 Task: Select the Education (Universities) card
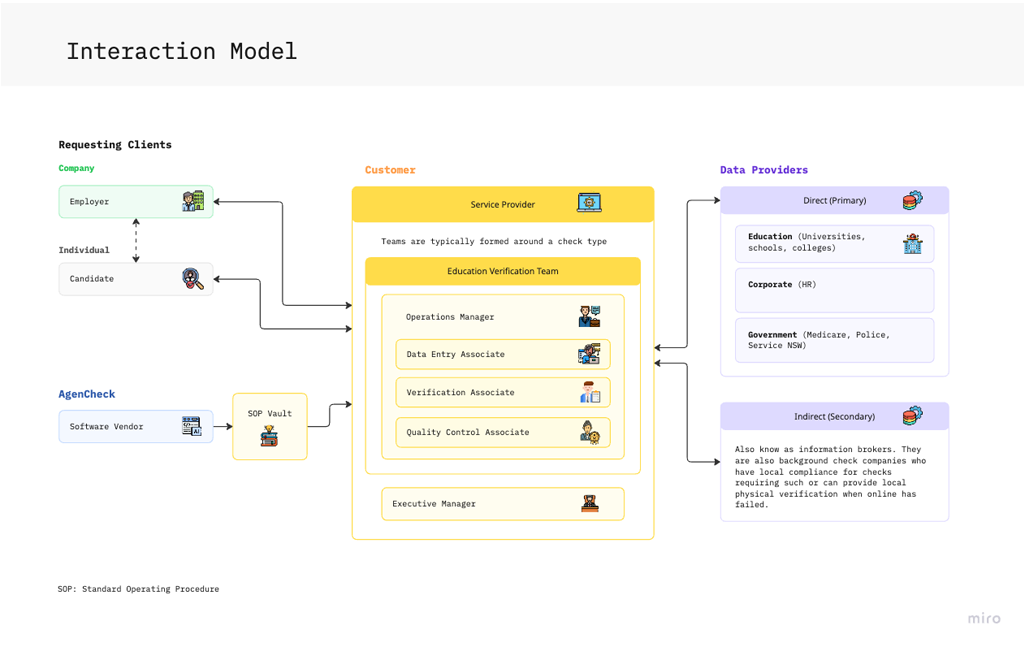(x=835, y=244)
